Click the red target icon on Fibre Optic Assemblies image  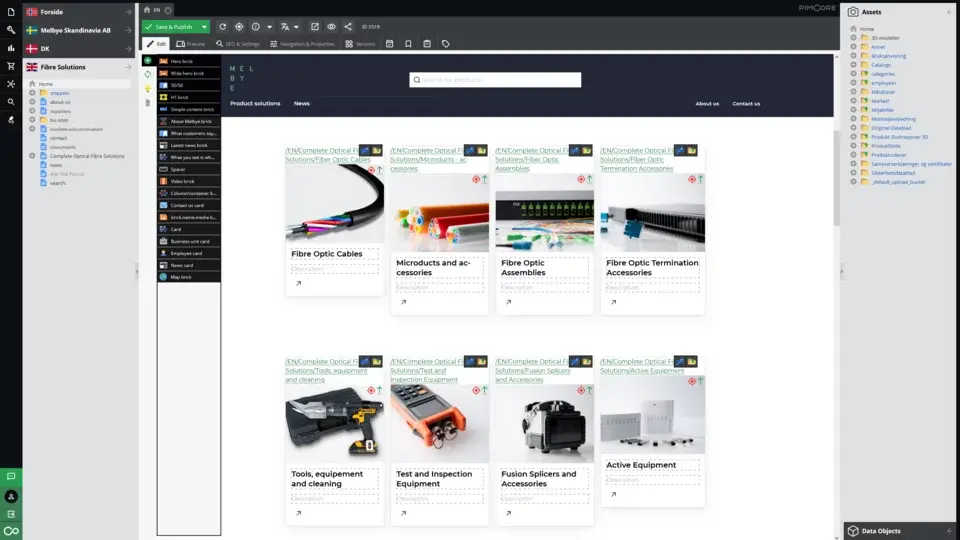581,179
